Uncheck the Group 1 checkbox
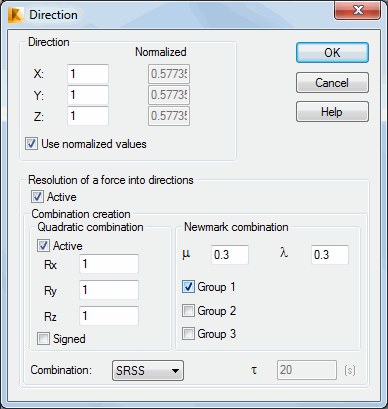Viewport: 388px width, 409px height. (x=188, y=287)
